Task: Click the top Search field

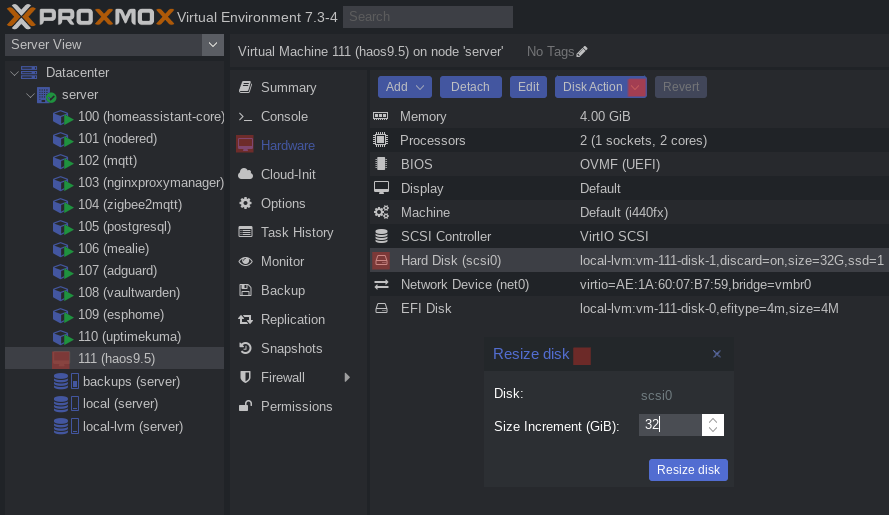Action: point(427,17)
